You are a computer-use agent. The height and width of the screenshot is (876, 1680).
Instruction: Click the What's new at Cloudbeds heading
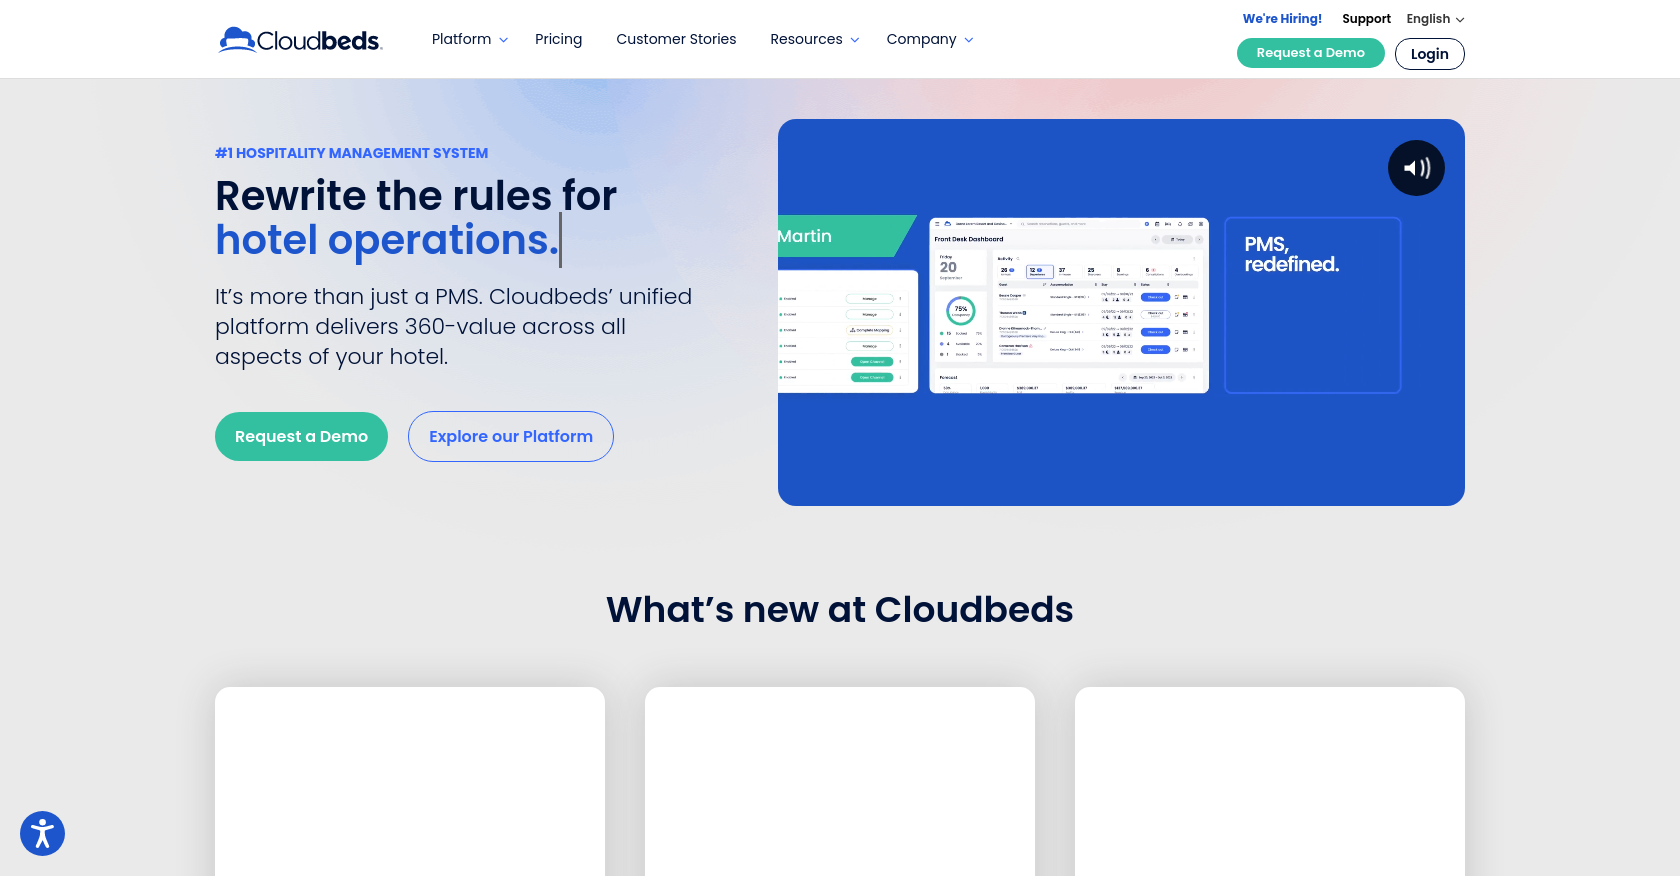[840, 609]
